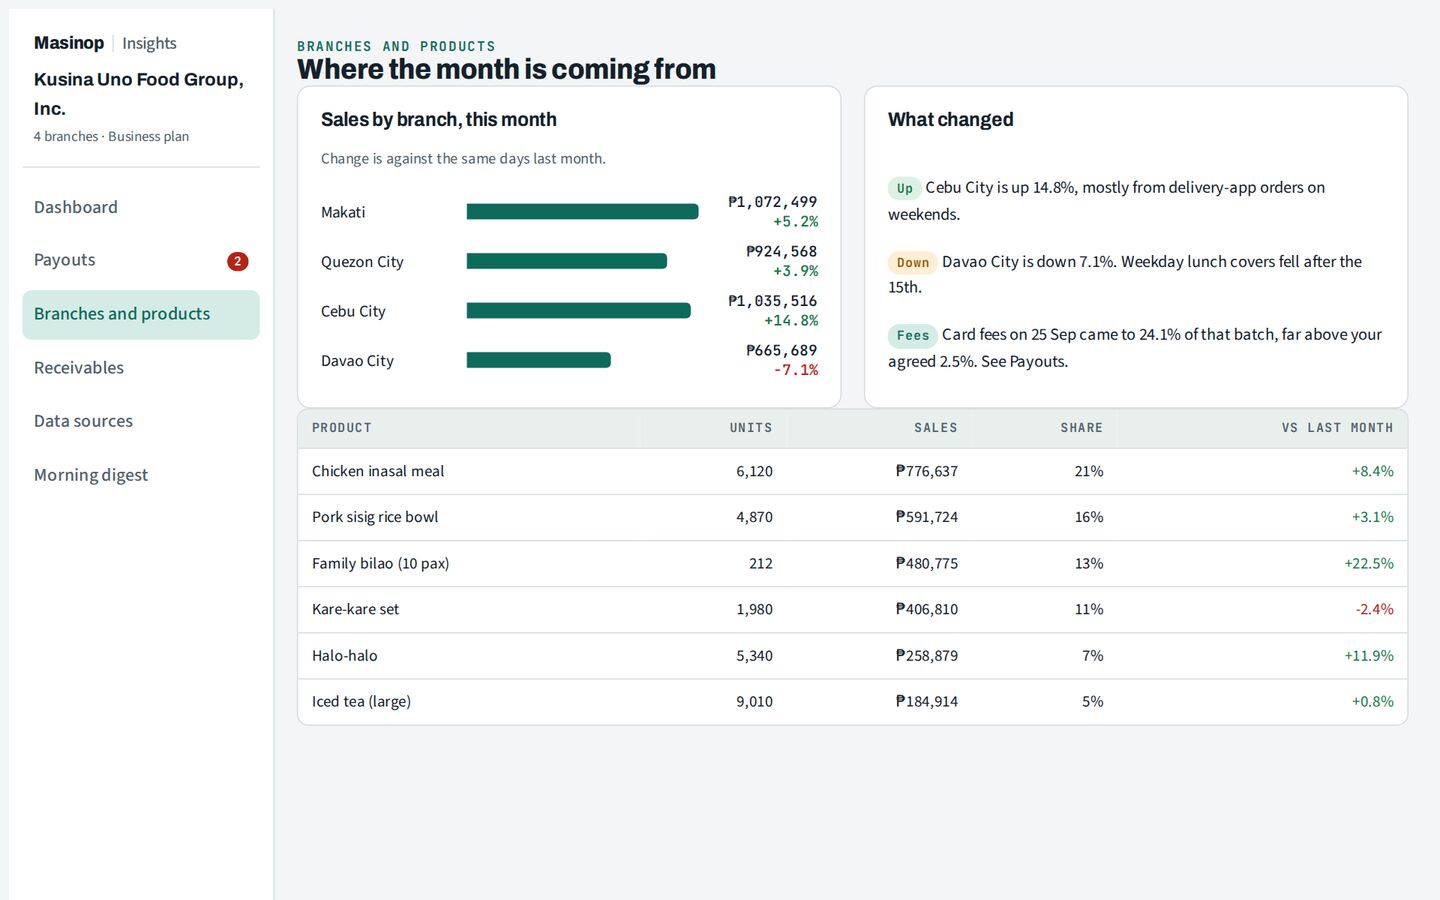Image resolution: width=1440 pixels, height=900 pixels.
Task: Click Makati sales value ₱1,072,499
Action: (x=773, y=202)
